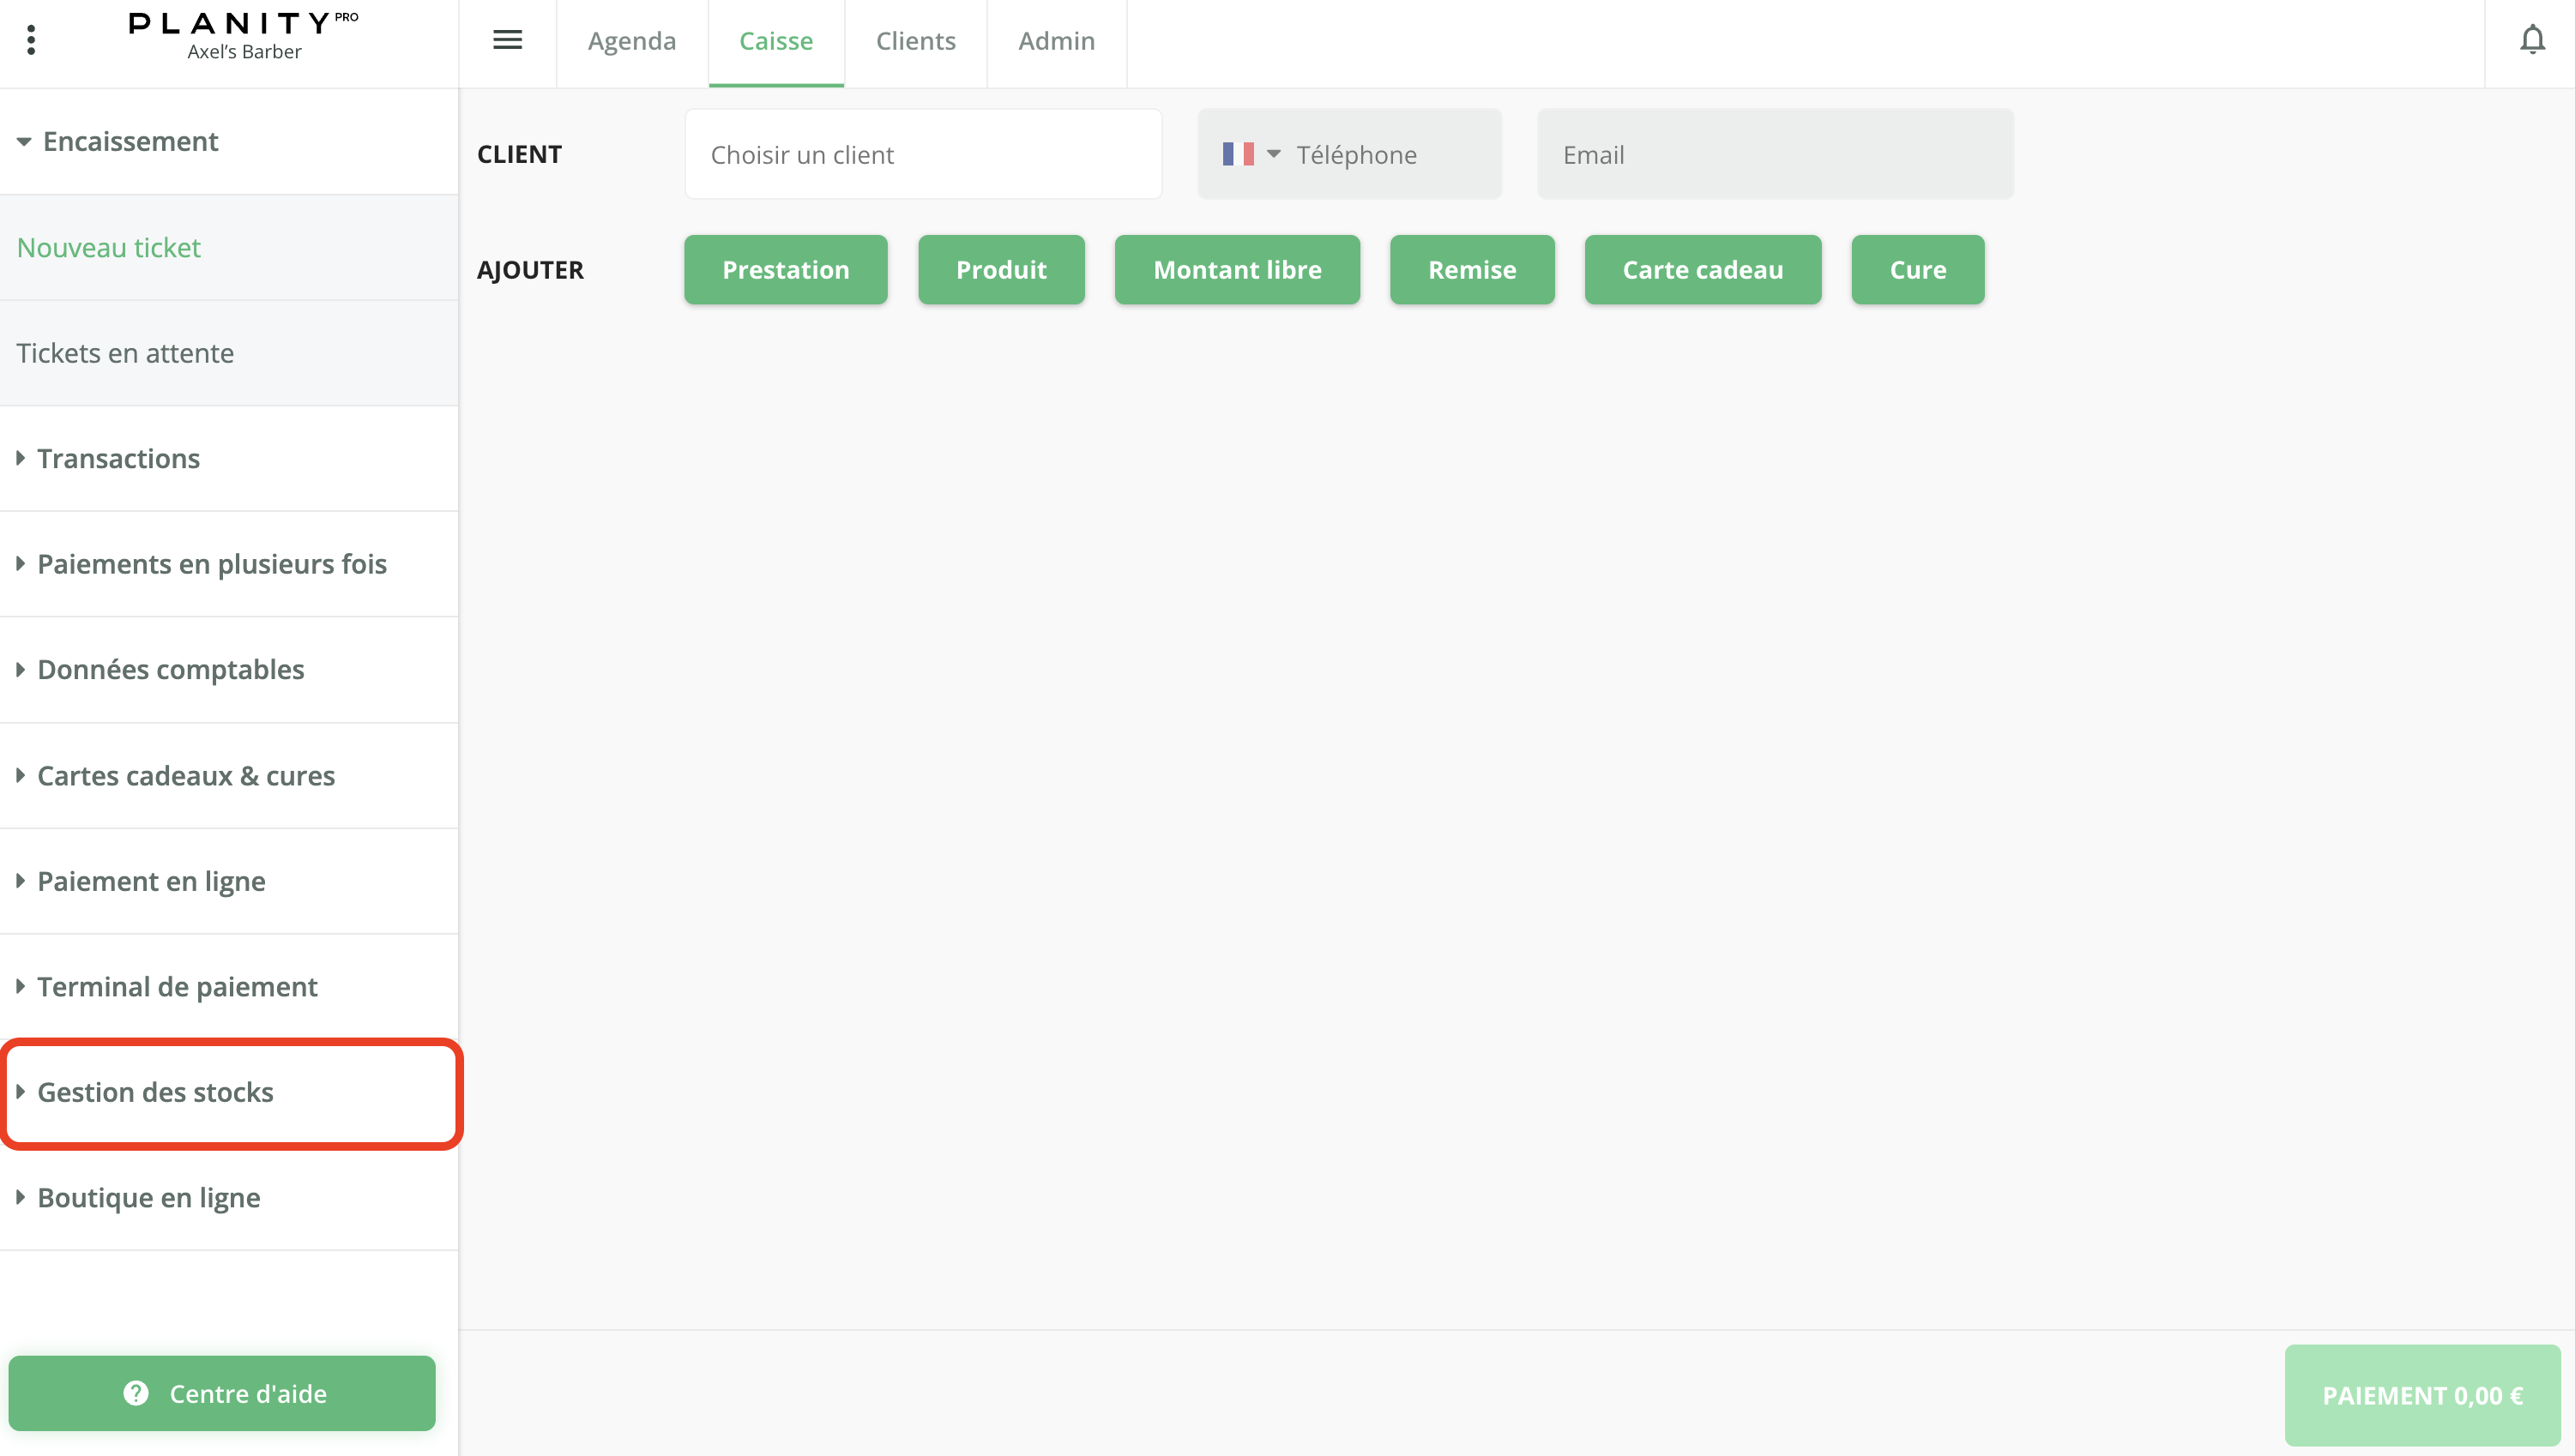Click the Remise button
This screenshot has height=1456, width=2575.
(x=1471, y=270)
